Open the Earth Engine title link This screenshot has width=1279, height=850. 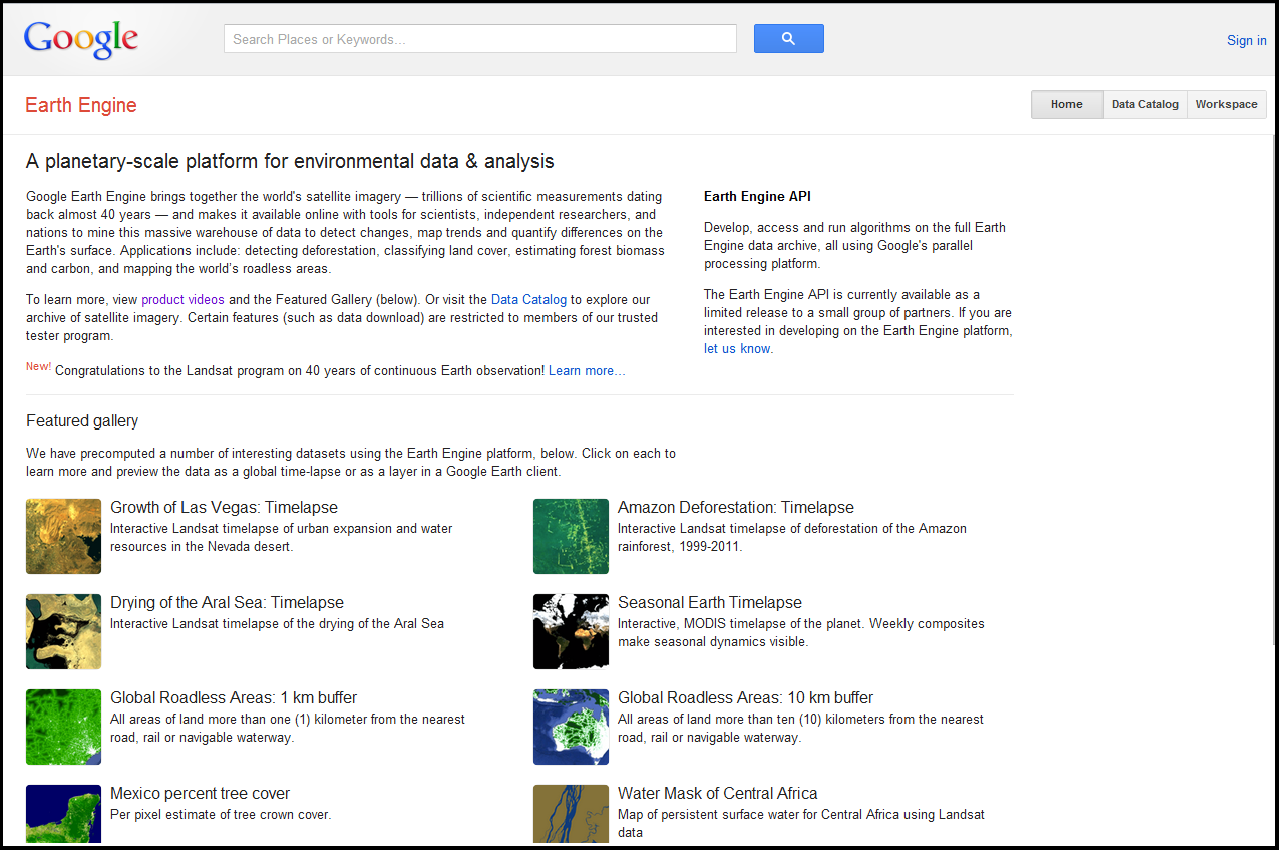coord(81,105)
